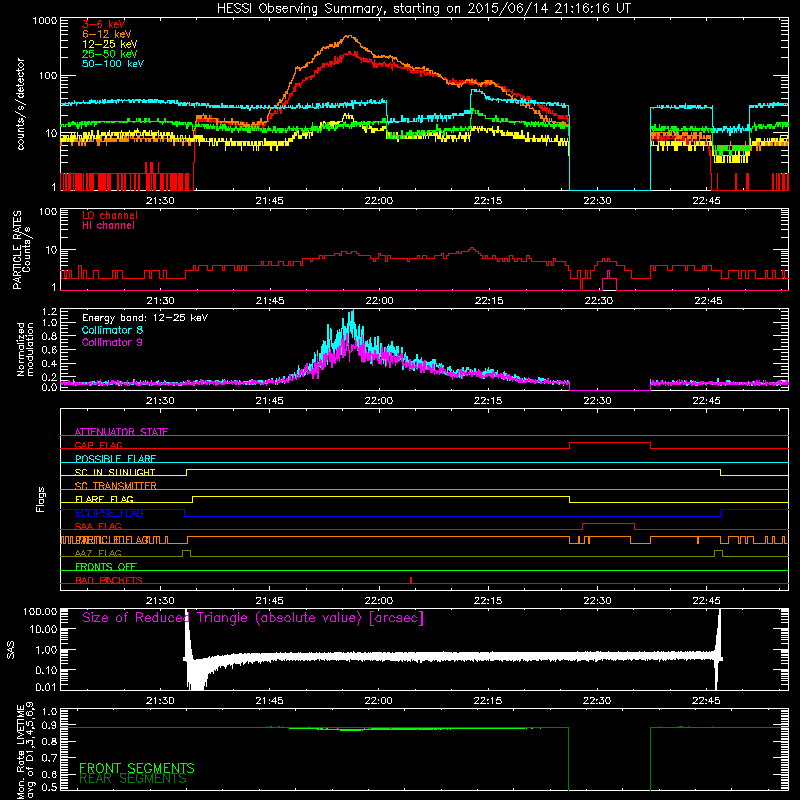This screenshot has height=800, width=800.
Task: Click the Size of Reduced Triangle caption
Action: pyautogui.click(x=253, y=618)
